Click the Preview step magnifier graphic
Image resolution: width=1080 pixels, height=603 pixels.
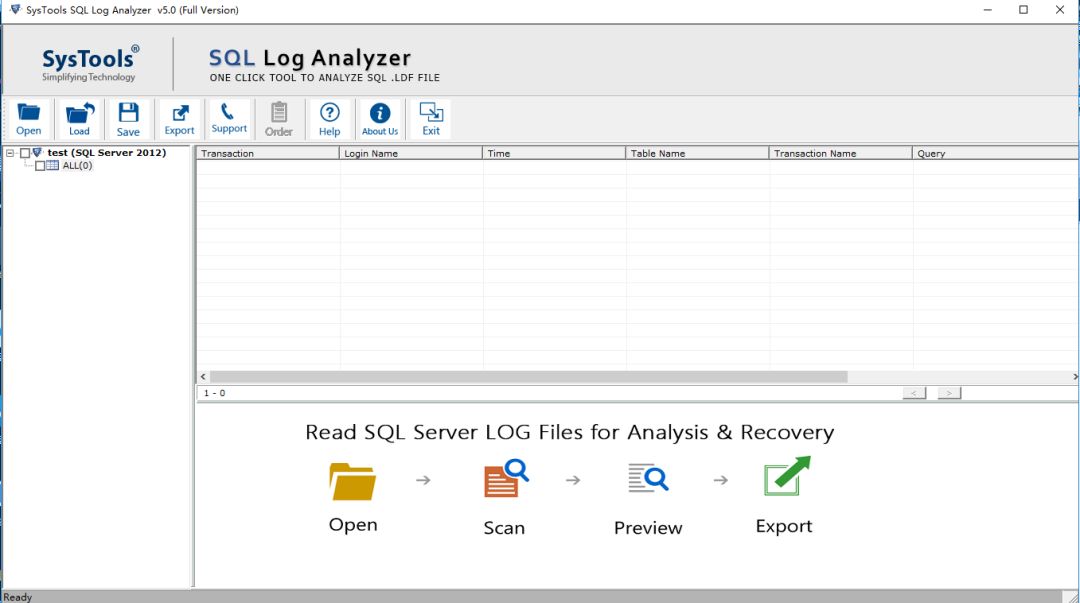click(648, 478)
